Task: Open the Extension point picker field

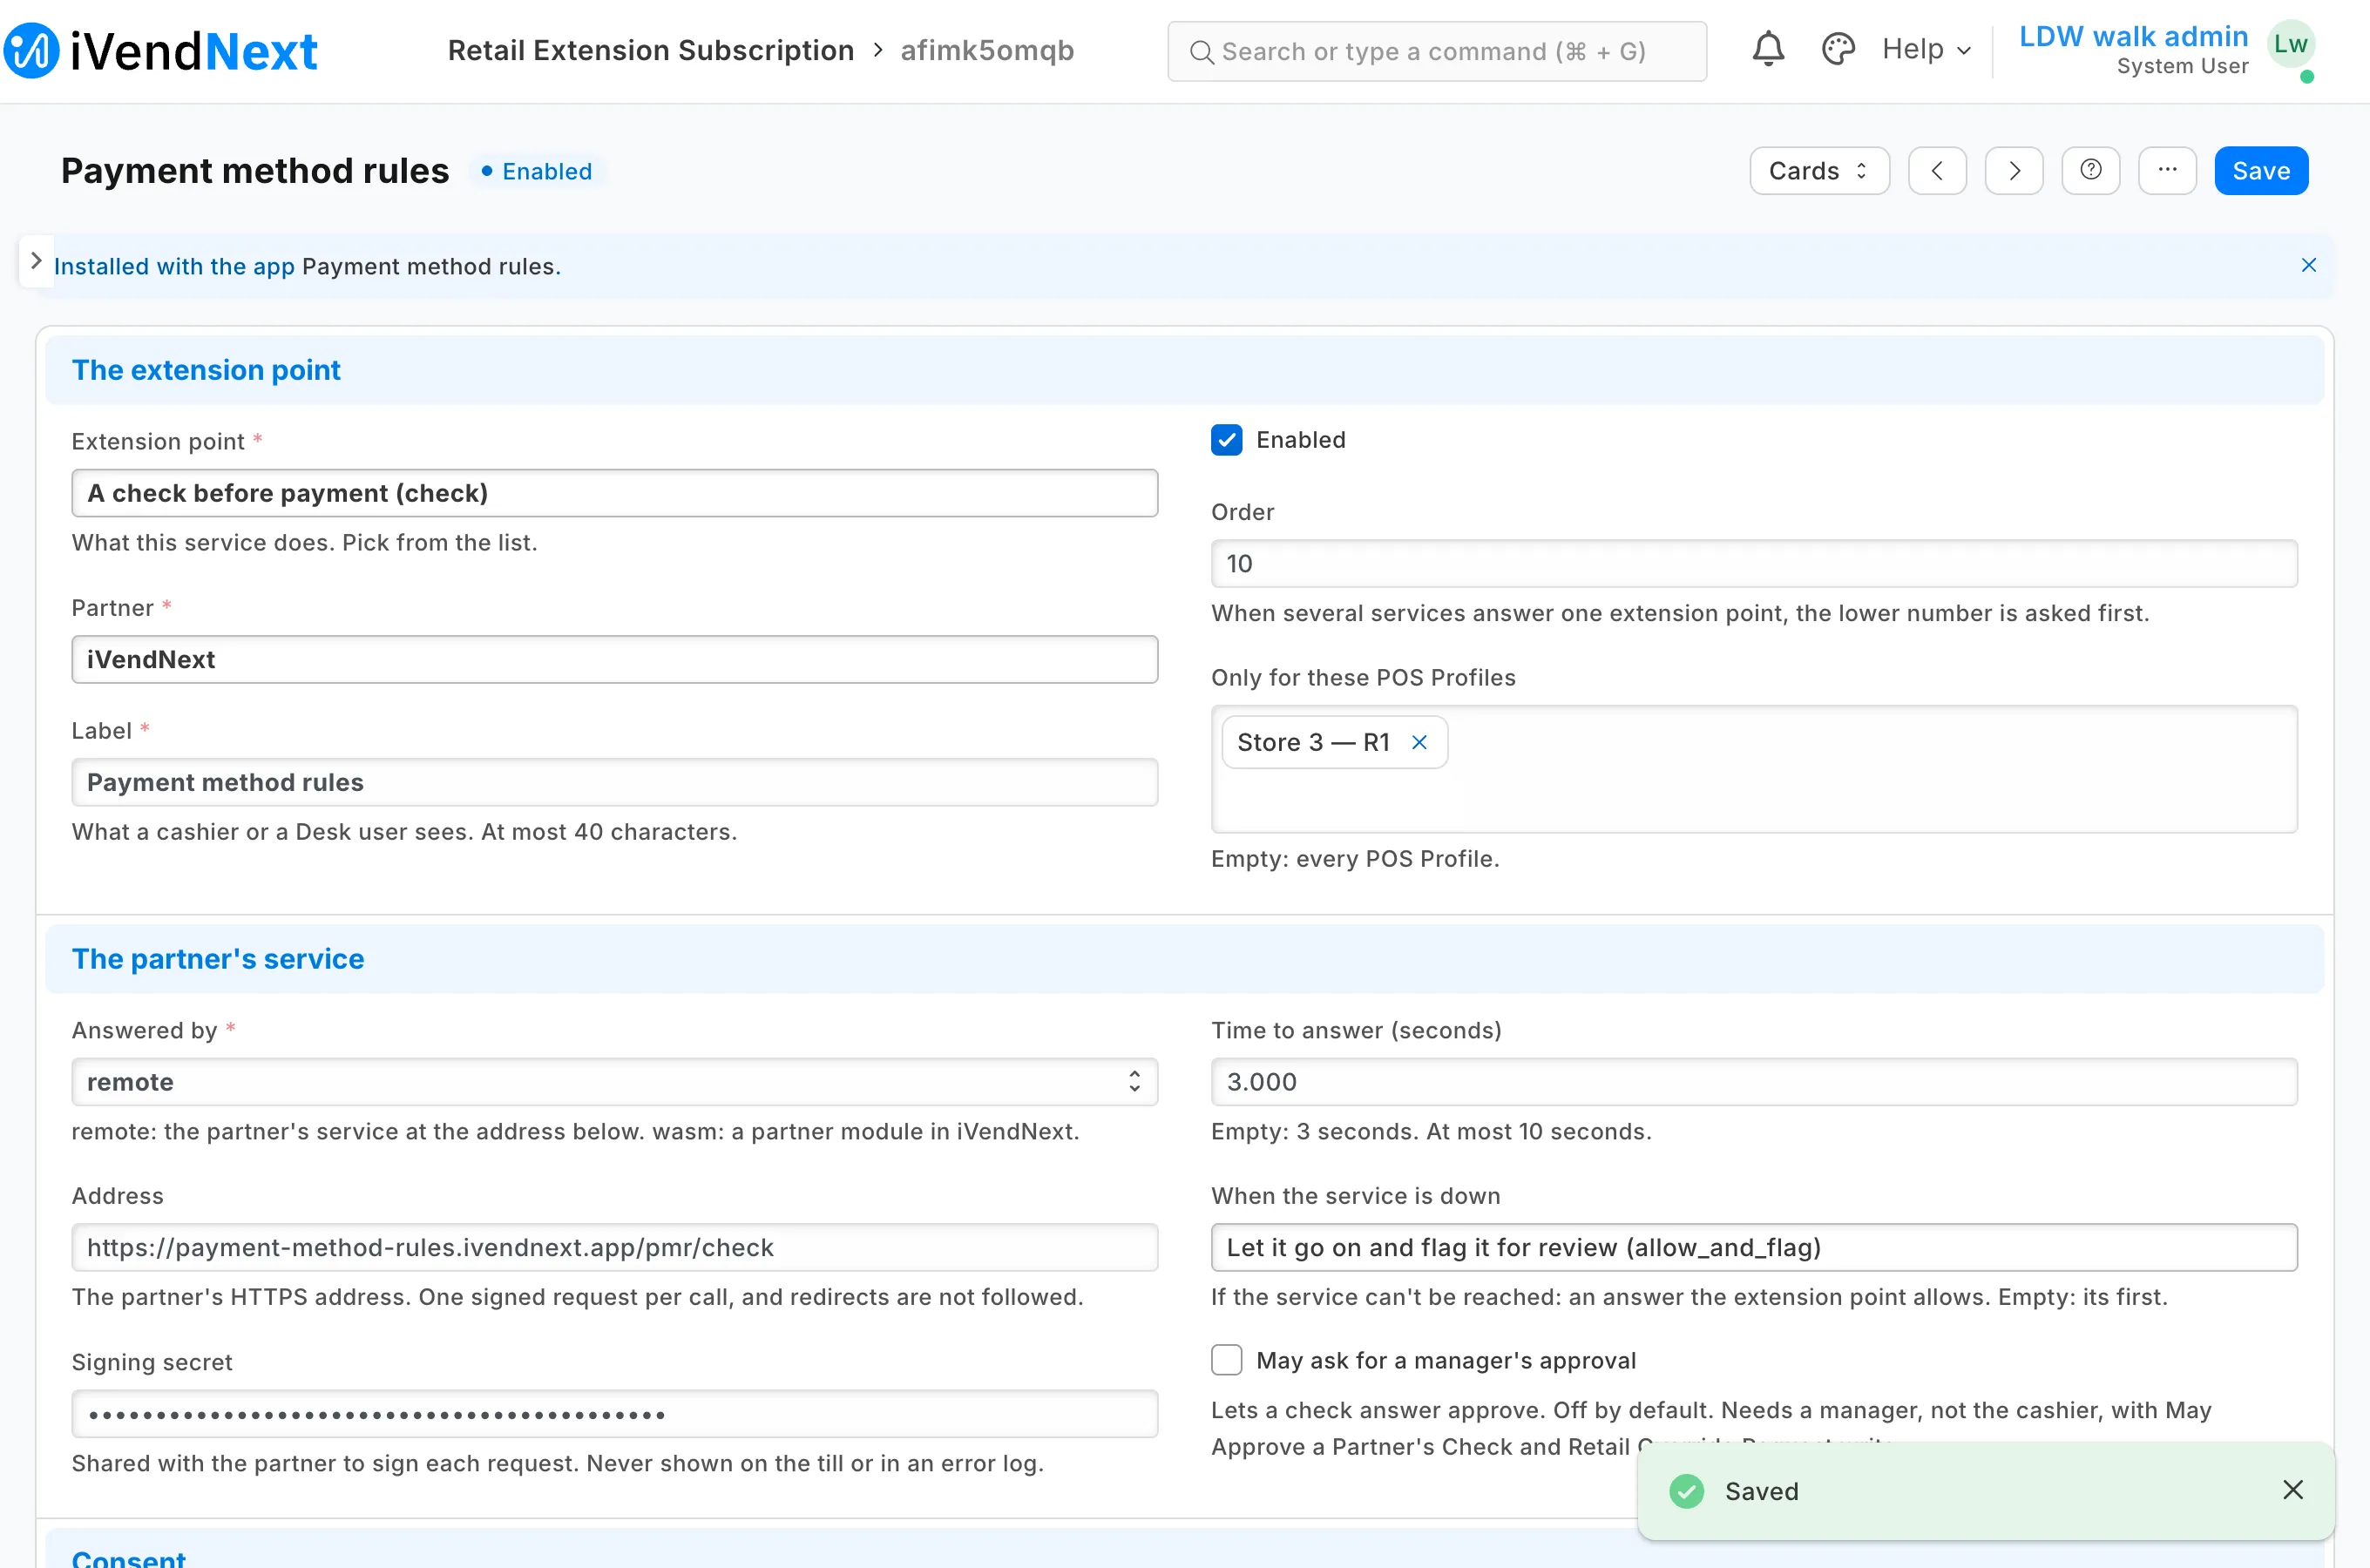Action: pos(614,493)
